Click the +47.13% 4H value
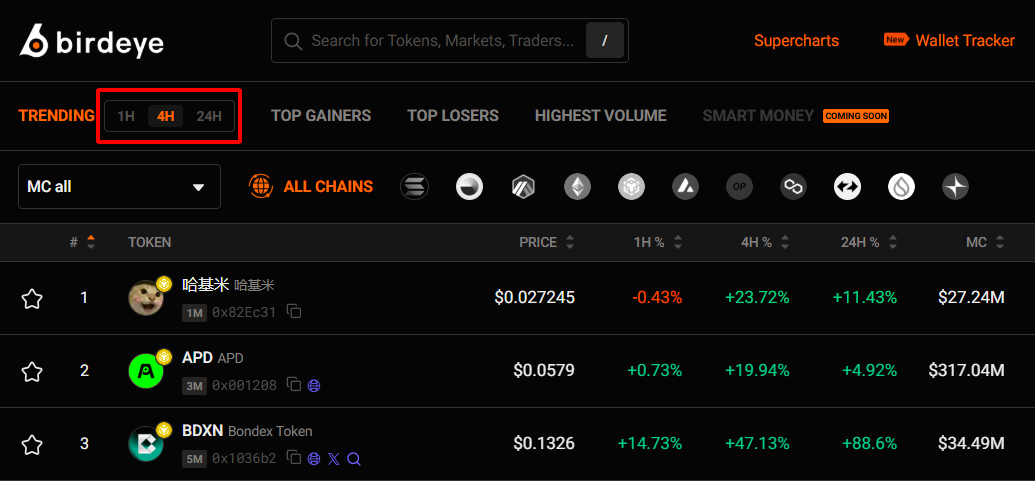The width and height of the screenshot is (1035, 481). [x=757, y=443]
